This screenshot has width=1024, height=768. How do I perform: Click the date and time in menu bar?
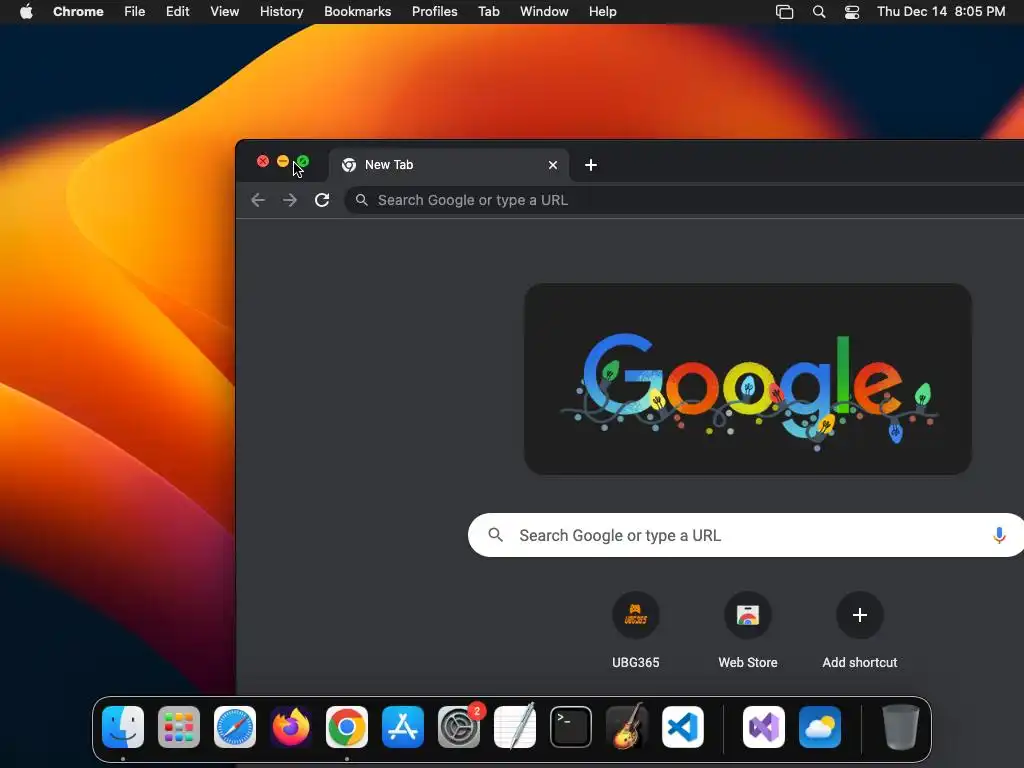point(941,12)
